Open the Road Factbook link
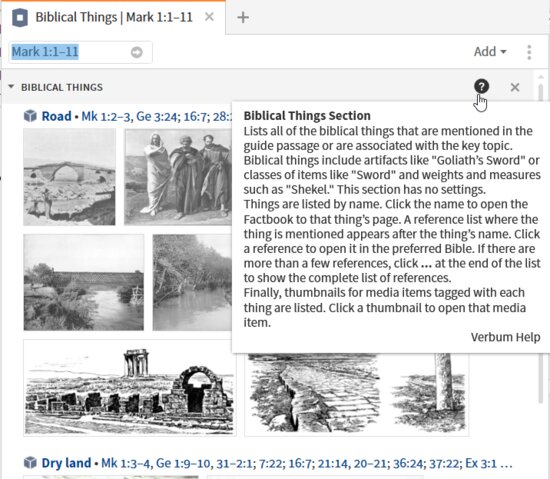This screenshot has width=550, height=479. point(56,116)
